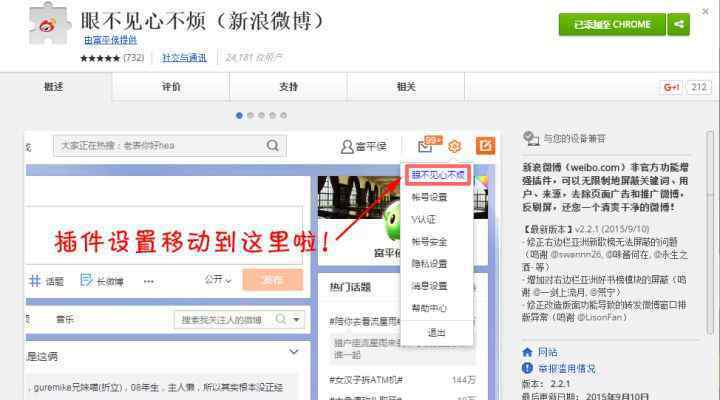Click the (732) rating count
Image resolution: width=720 pixels, height=400 pixels.
click(x=134, y=58)
